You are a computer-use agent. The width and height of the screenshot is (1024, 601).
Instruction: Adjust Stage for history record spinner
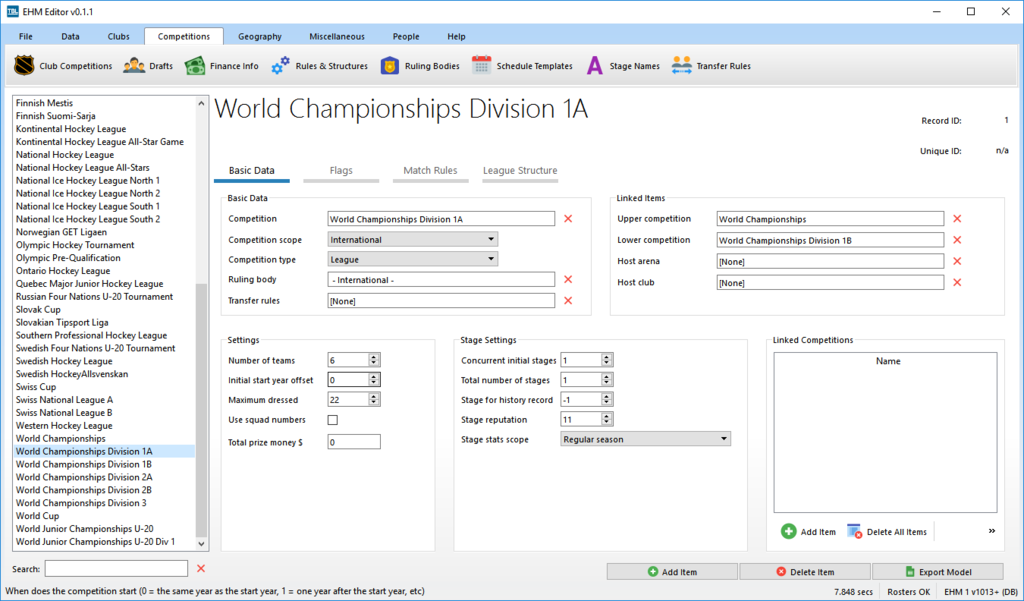(x=607, y=399)
